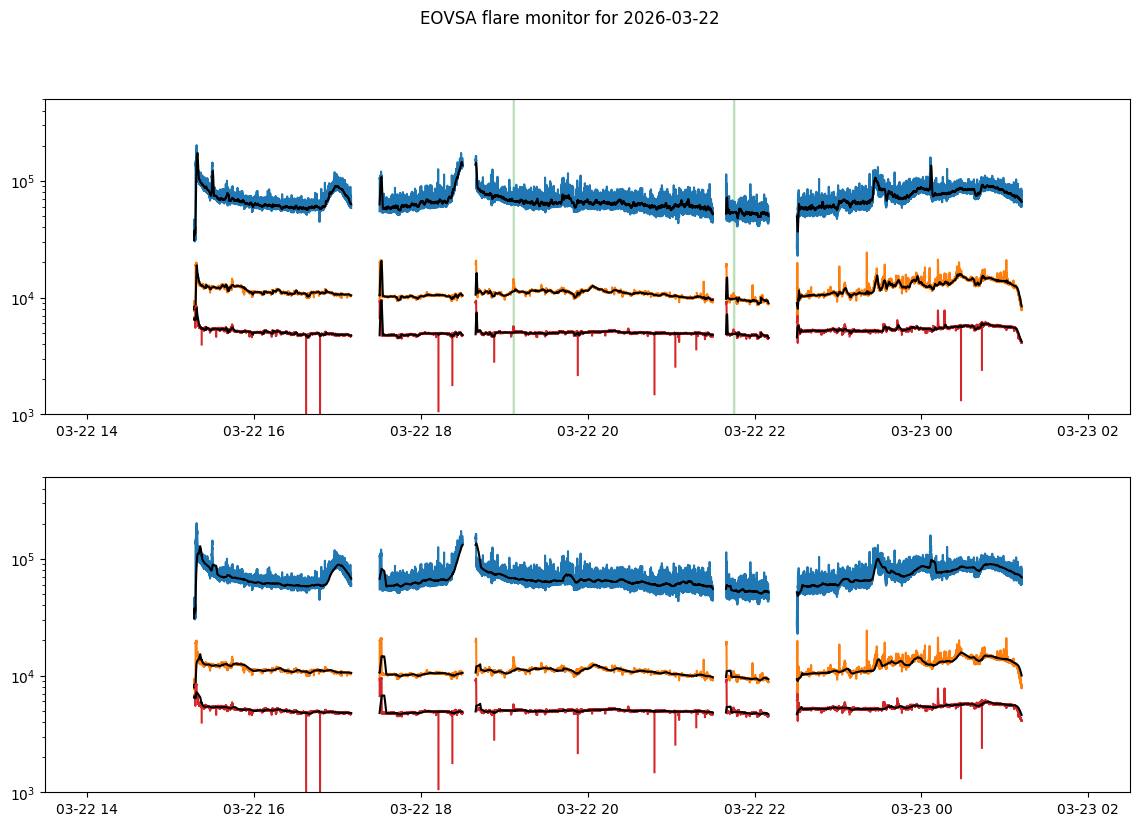
Task: Click the "03-22 22" tick label on top plot
Action: click(x=754, y=432)
